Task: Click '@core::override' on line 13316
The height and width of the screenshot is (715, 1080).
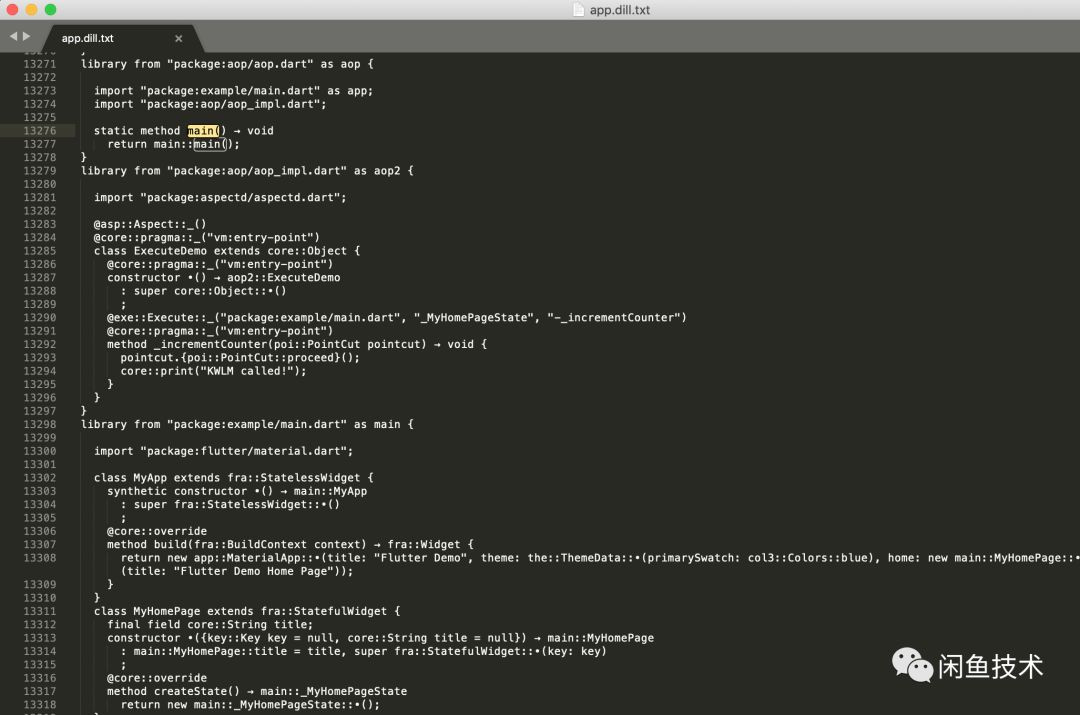Action: (x=157, y=678)
